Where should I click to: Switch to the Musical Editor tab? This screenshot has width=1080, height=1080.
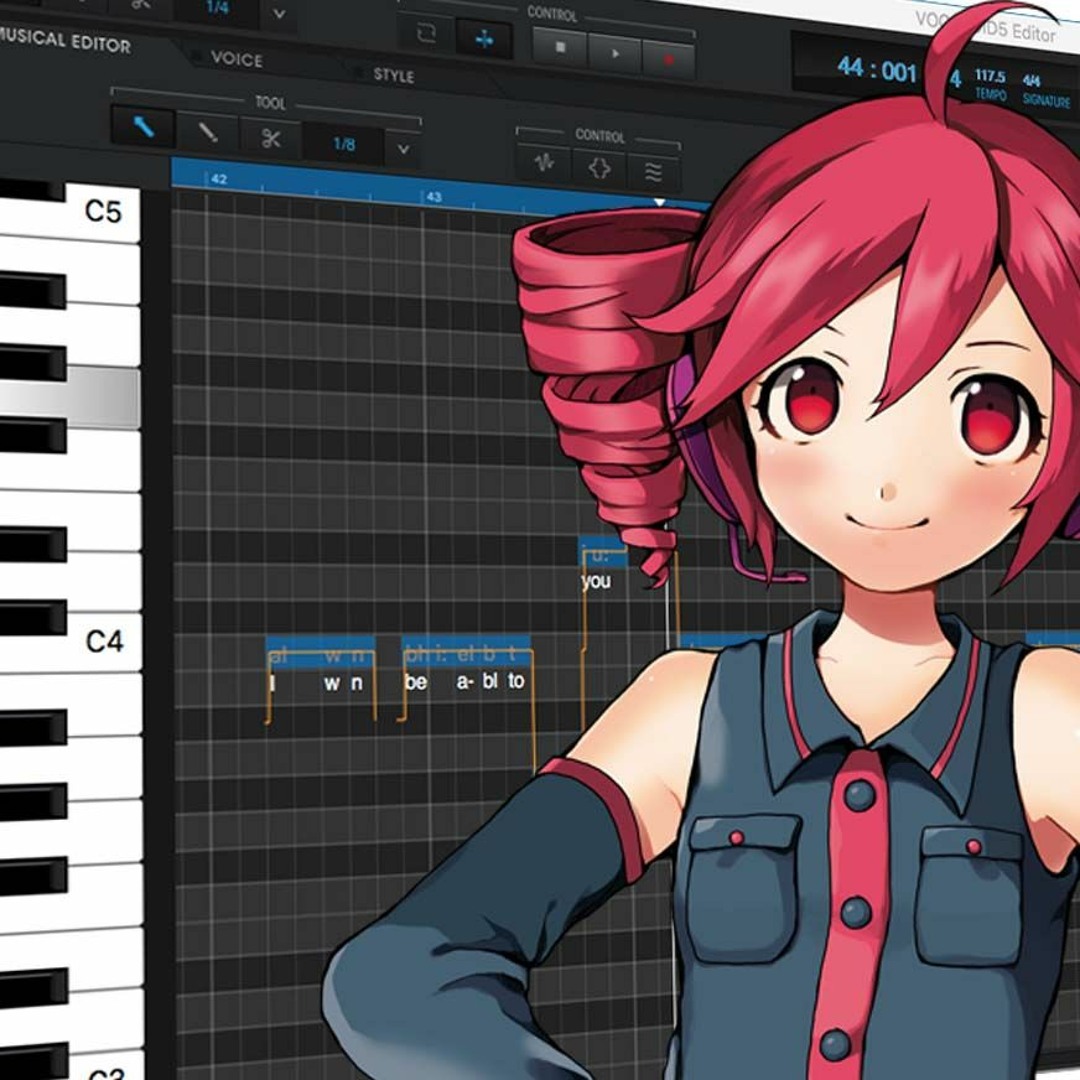(x=65, y=43)
